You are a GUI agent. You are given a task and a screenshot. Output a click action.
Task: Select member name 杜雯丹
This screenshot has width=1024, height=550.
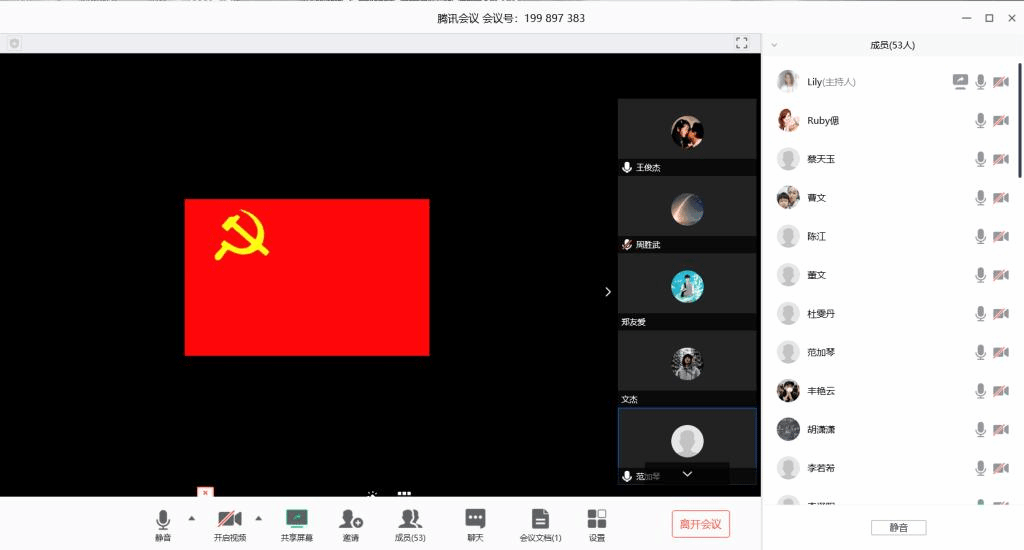click(821, 314)
